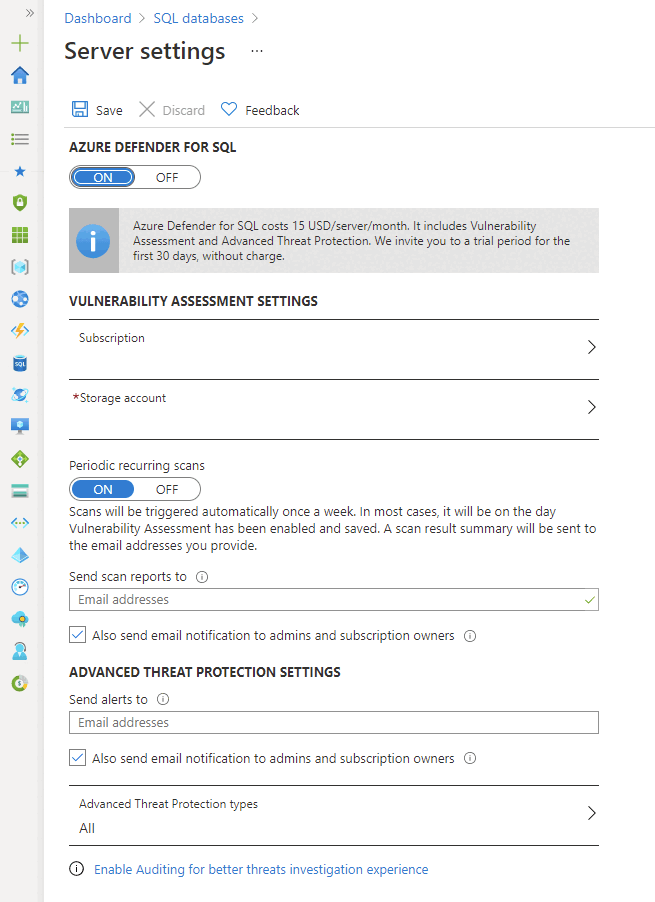Open SQL databases icon in sidebar
Viewport: 655px width, 902px height.
[x=20, y=364]
